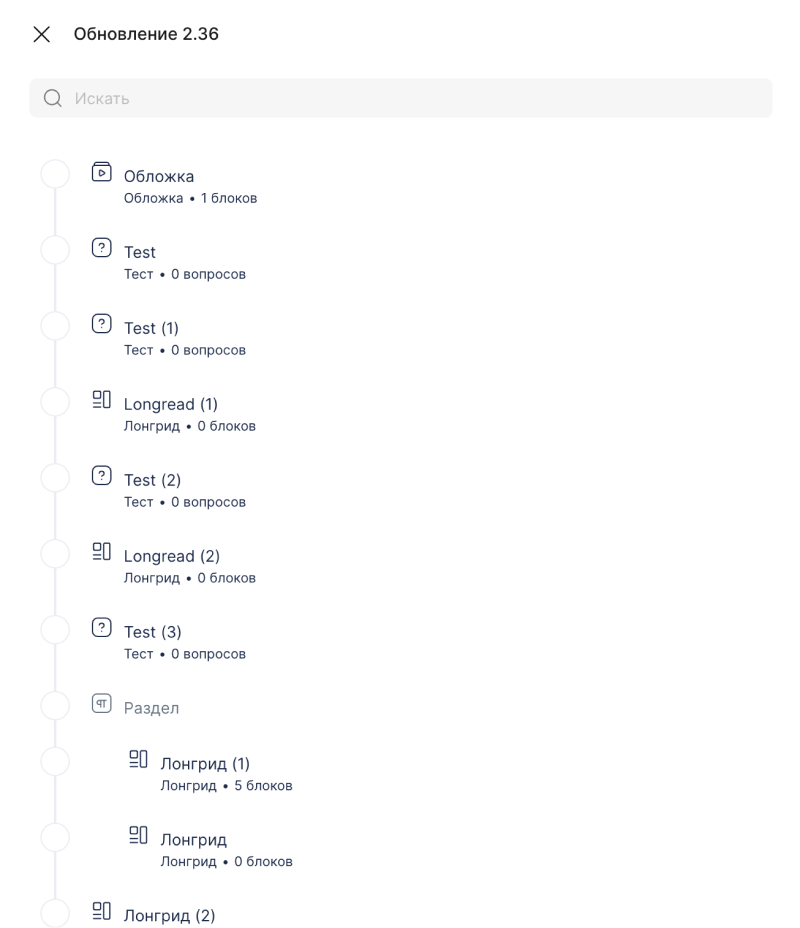Image resolution: width=800 pixels, height=928 pixels.
Task: Click the search magnifier icon
Action: tap(53, 98)
